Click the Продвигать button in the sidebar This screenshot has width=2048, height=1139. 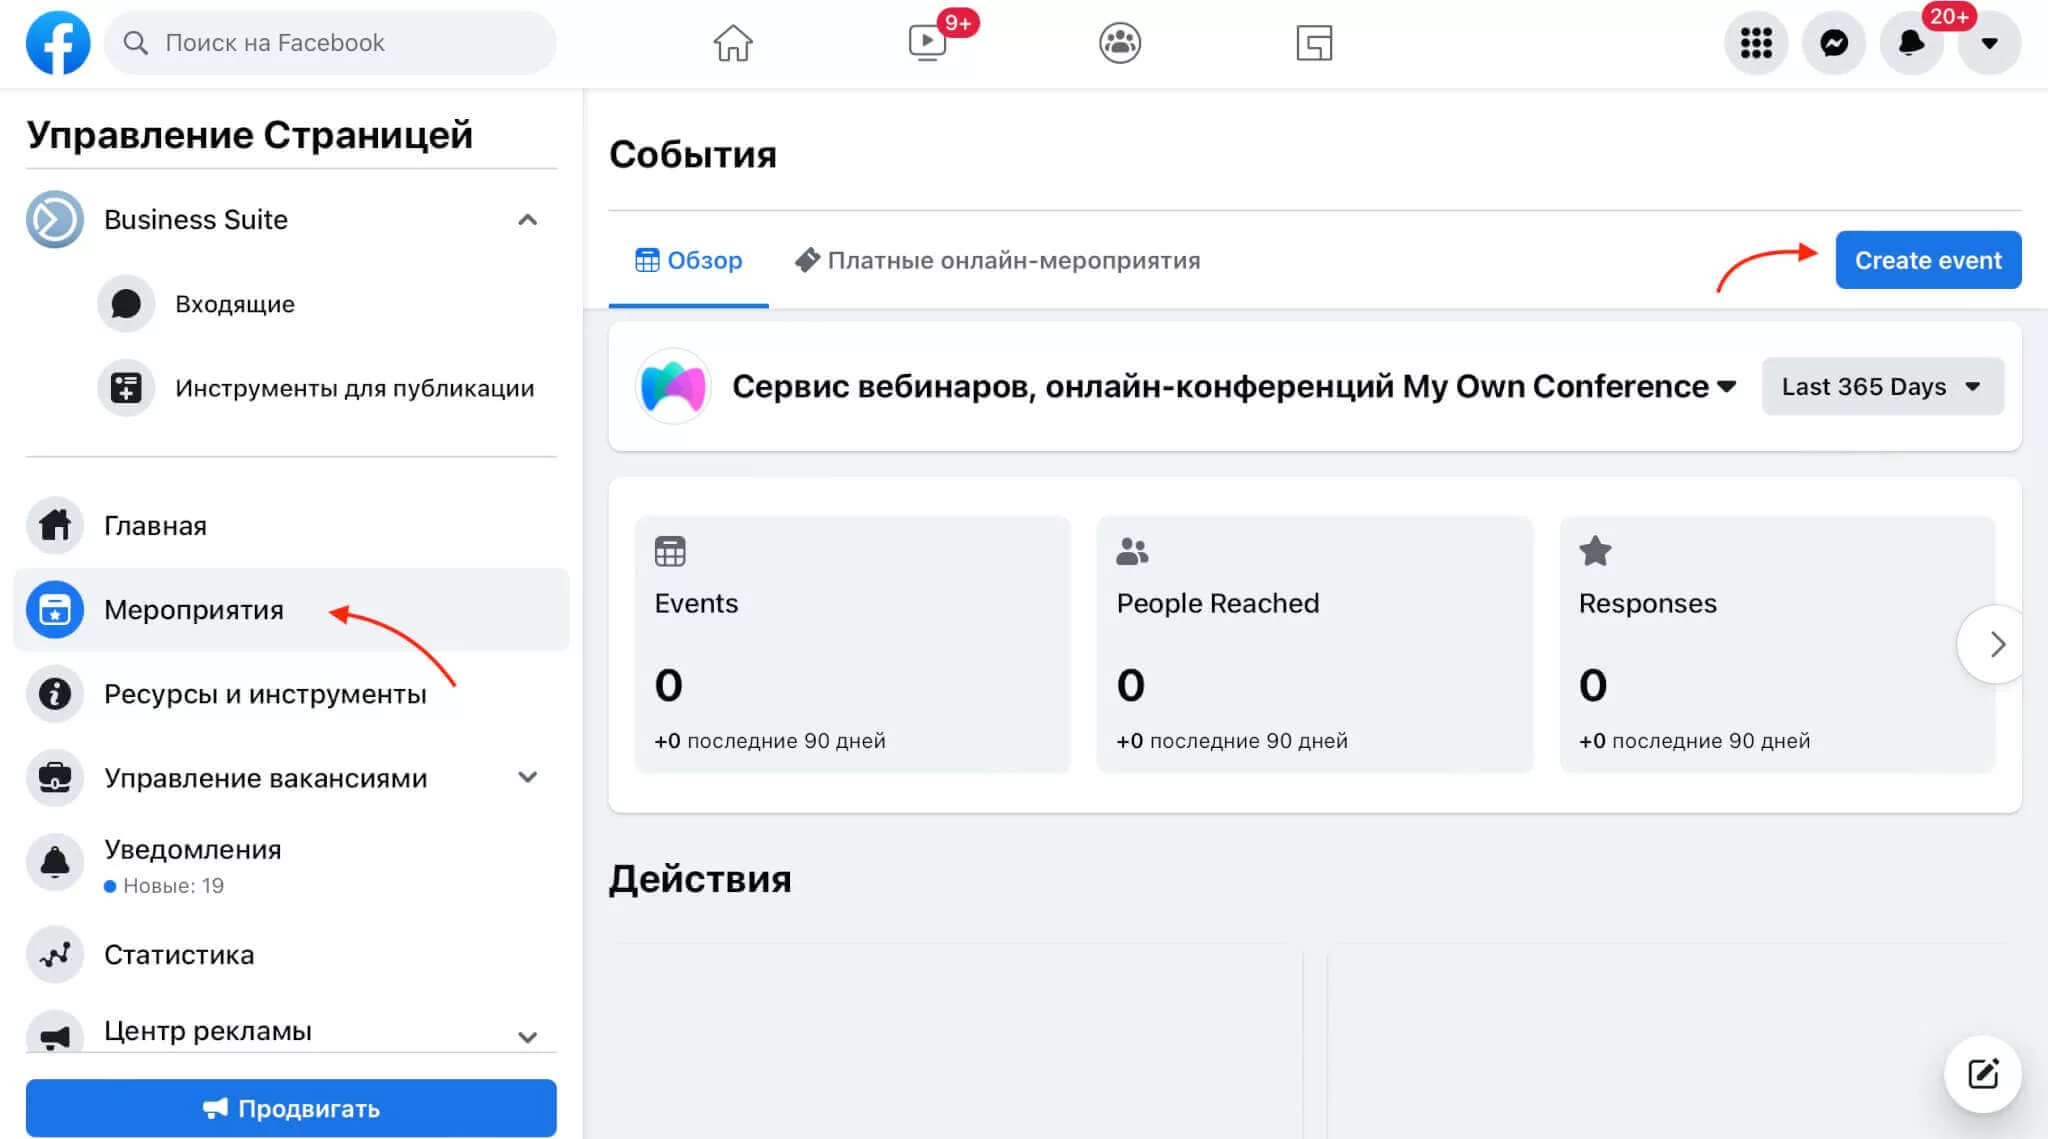tap(290, 1108)
